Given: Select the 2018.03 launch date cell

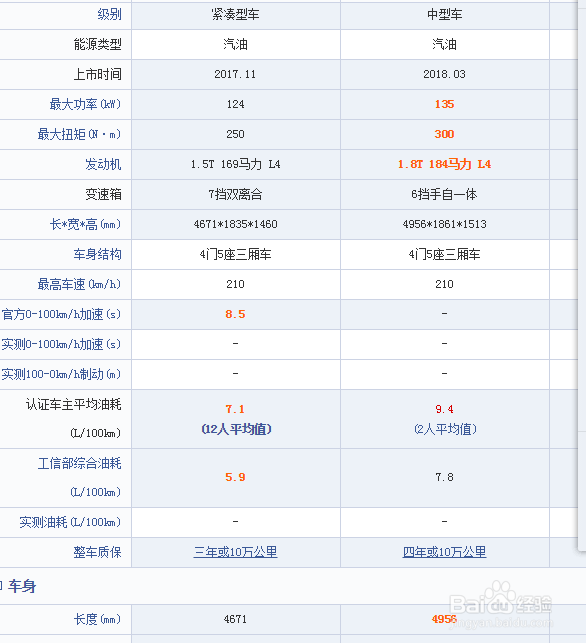Looking at the screenshot, I should pyautogui.click(x=445, y=74).
